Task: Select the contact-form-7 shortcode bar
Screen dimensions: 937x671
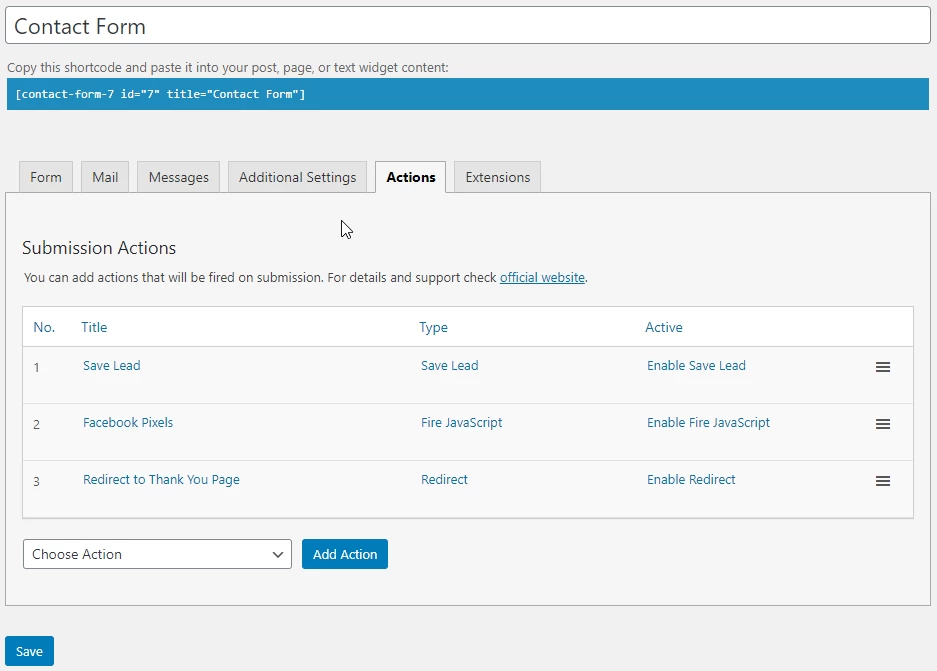Action: (x=468, y=94)
